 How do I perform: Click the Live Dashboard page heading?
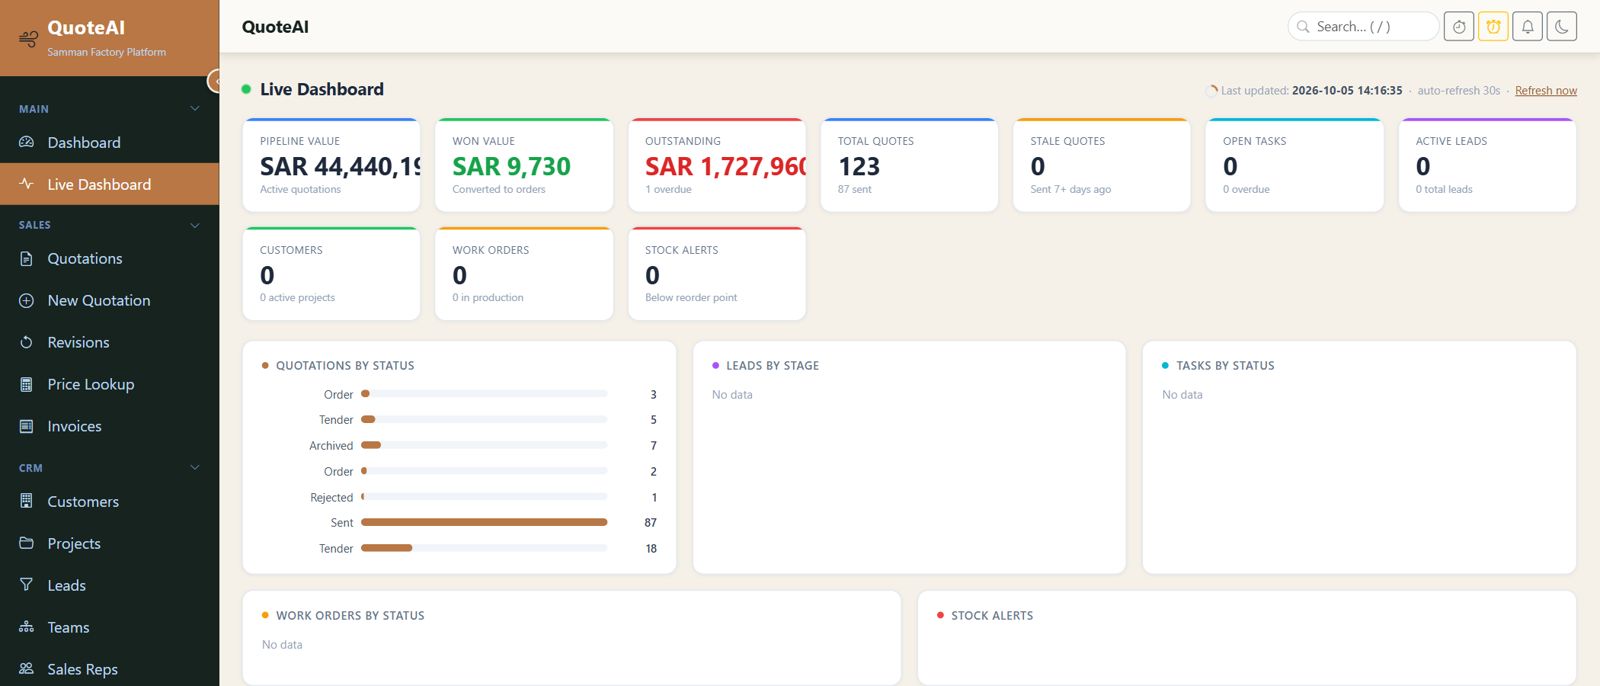[322, 89]
